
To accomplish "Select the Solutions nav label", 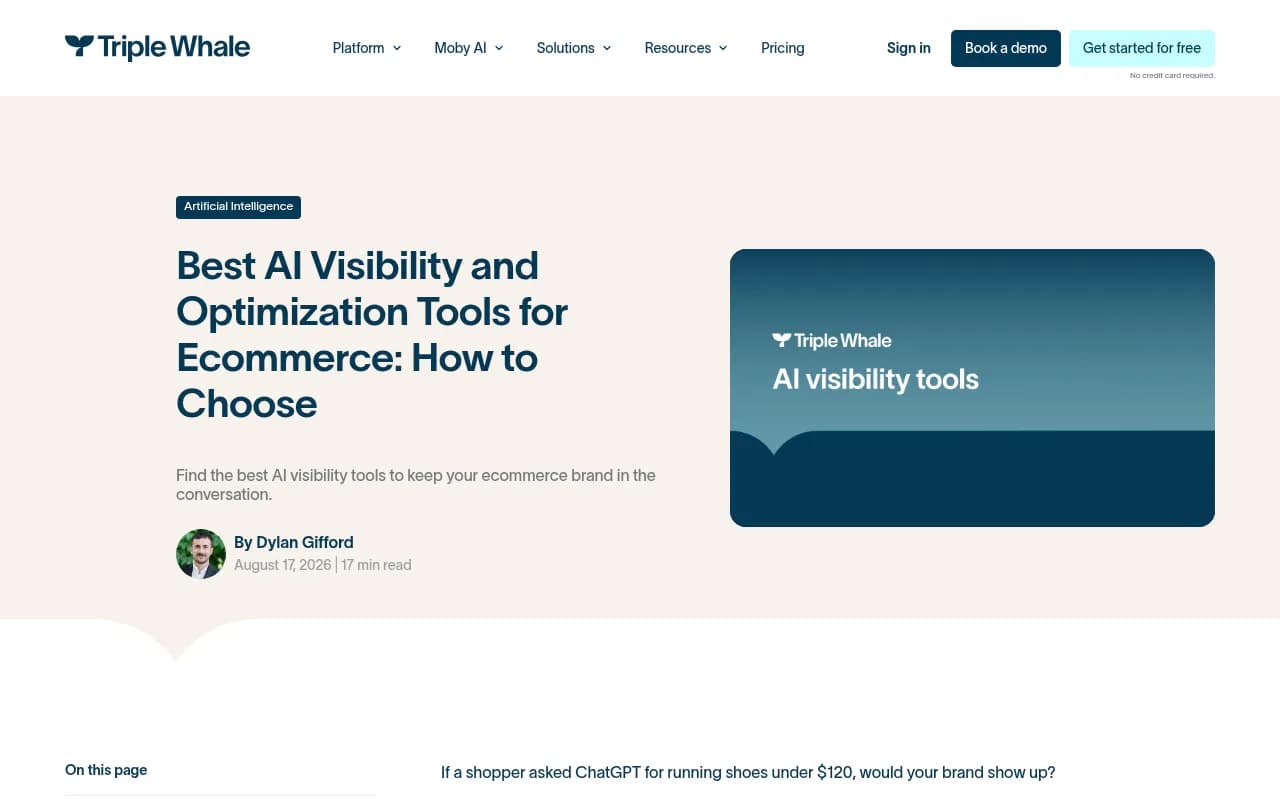I will 565,48.
